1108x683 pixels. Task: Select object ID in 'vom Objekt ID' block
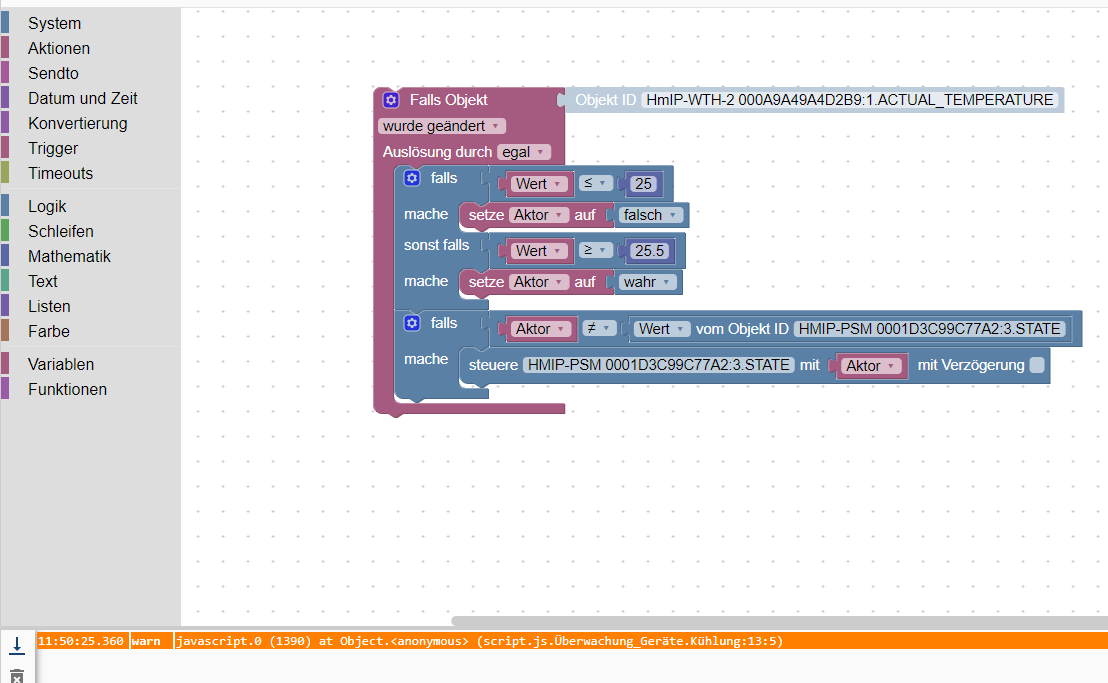coord(929,328)
